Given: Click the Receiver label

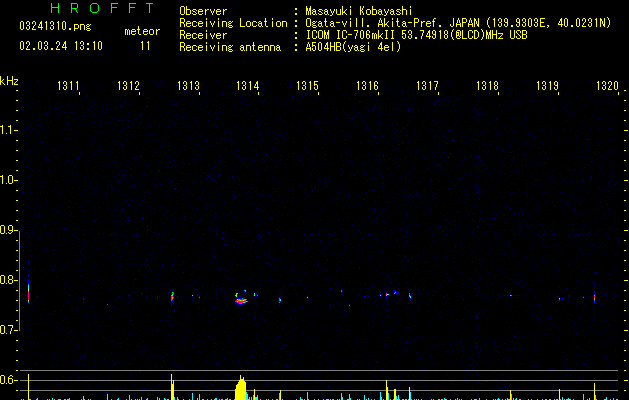Looking at the screenshot, I should point(203,35).
